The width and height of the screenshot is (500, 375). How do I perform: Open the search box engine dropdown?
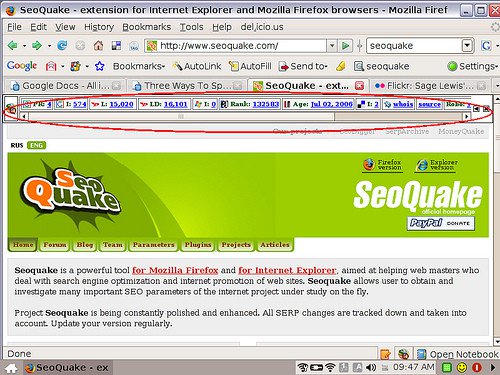(467, 45)
